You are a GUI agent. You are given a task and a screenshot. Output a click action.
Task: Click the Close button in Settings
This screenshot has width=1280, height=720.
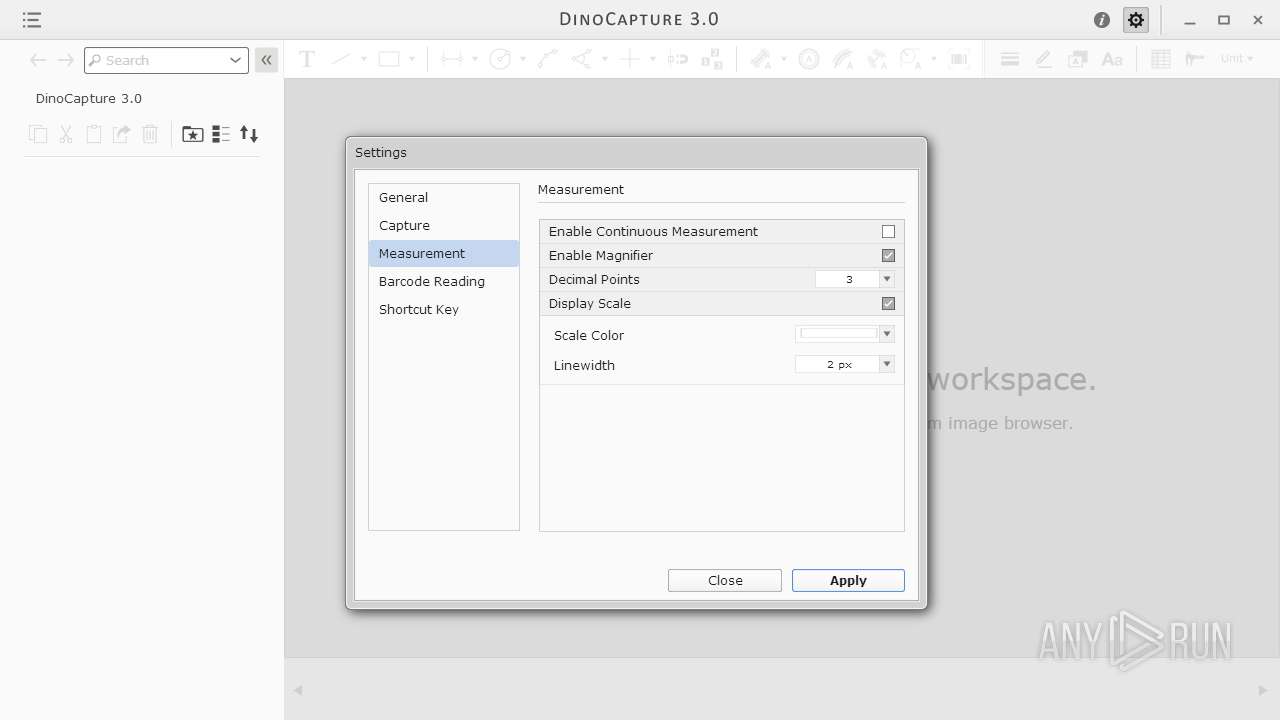725,580
